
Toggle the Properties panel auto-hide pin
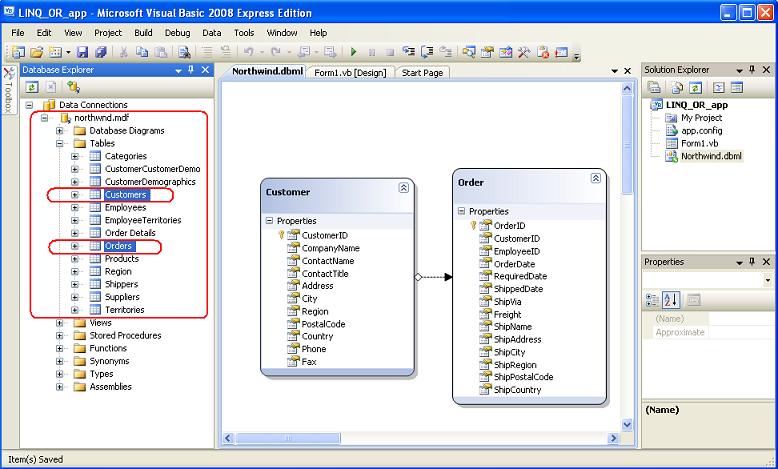[752, 262]
